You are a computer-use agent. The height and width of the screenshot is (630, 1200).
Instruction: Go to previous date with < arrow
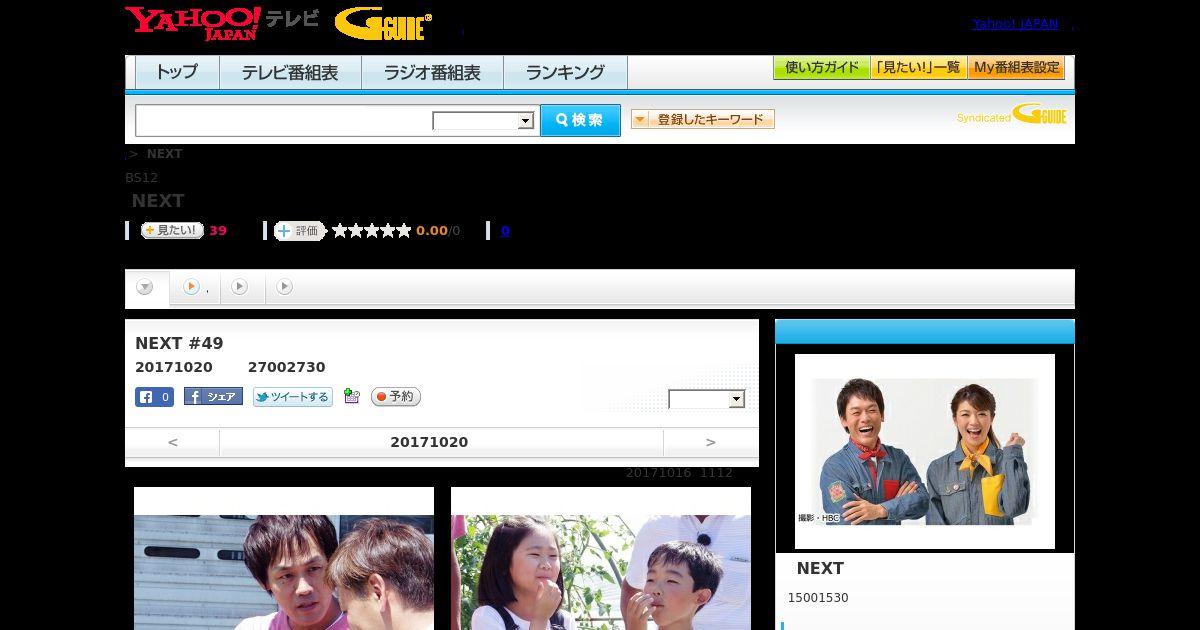tap(172, 442)
